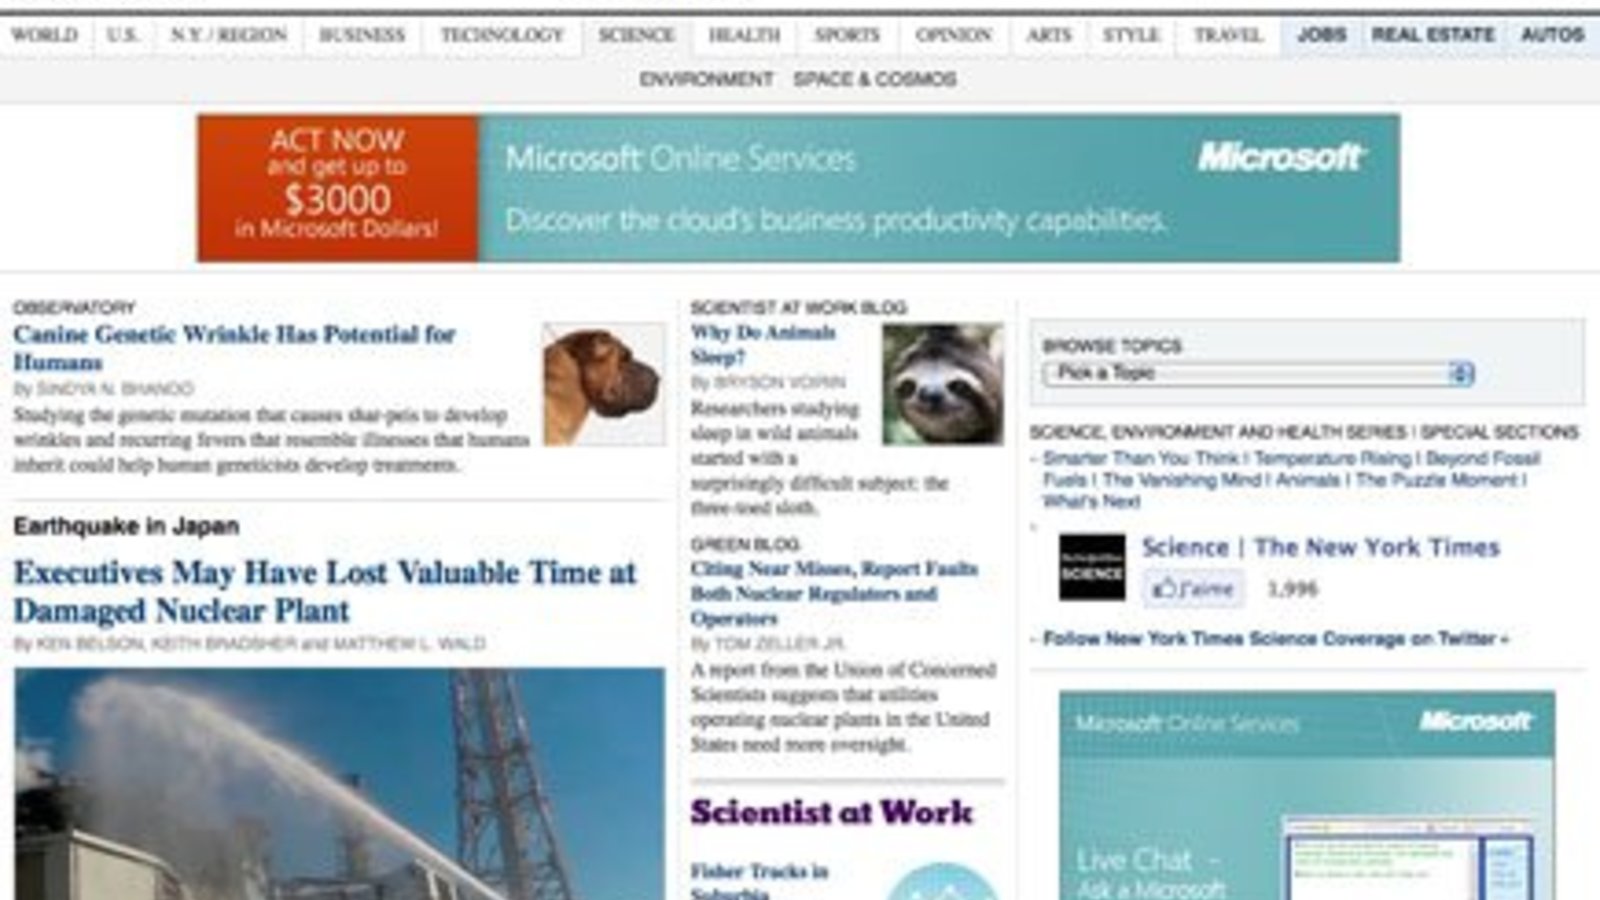Click the Microsoft Live Chat sidebar ad
The width and height of the screenshot is (1600, 900).
[x=1307, y=795]
